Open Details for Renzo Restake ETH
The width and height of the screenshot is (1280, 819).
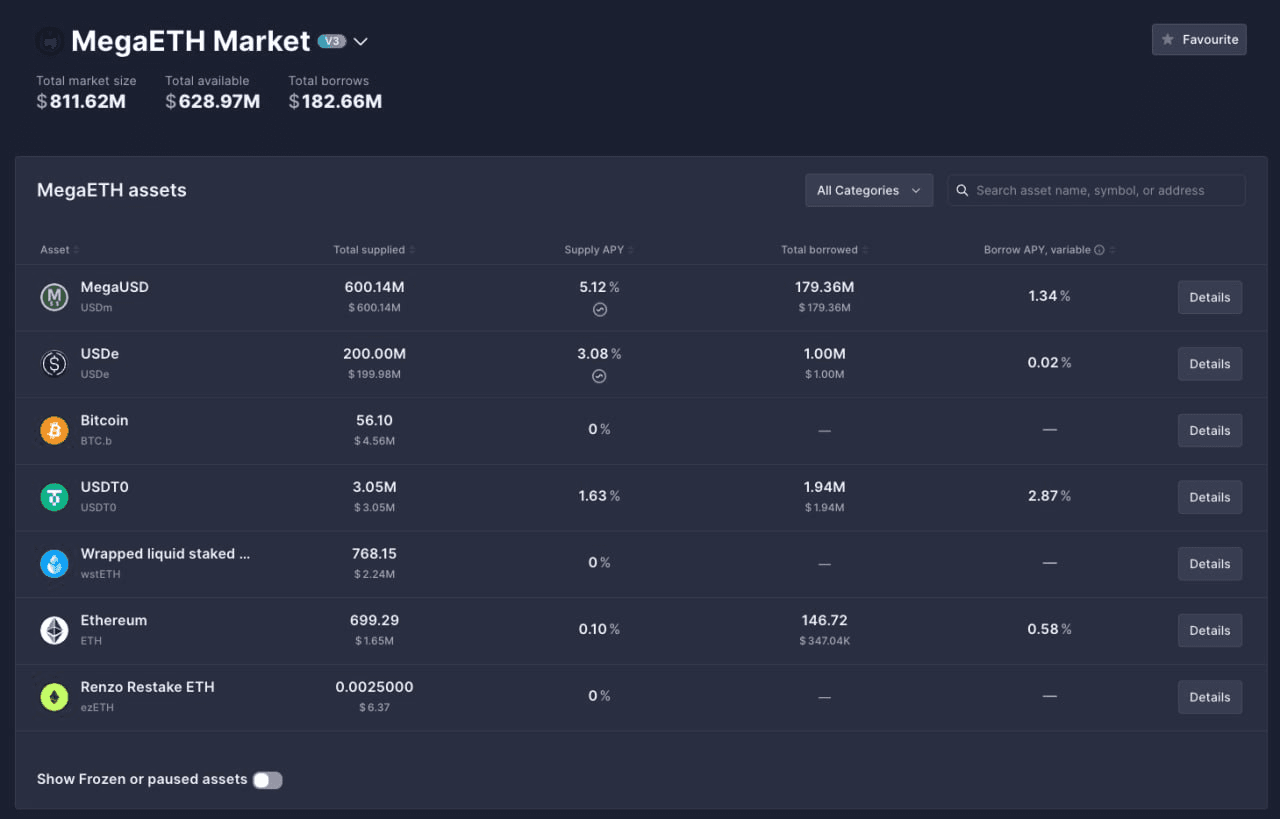coord(1210,697)
